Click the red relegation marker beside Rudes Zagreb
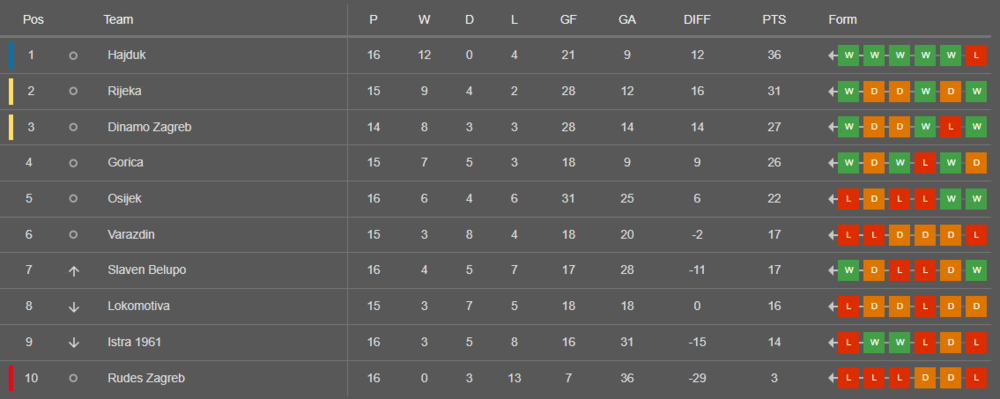Screen dimensions: 1000x399 click(11, 378)
